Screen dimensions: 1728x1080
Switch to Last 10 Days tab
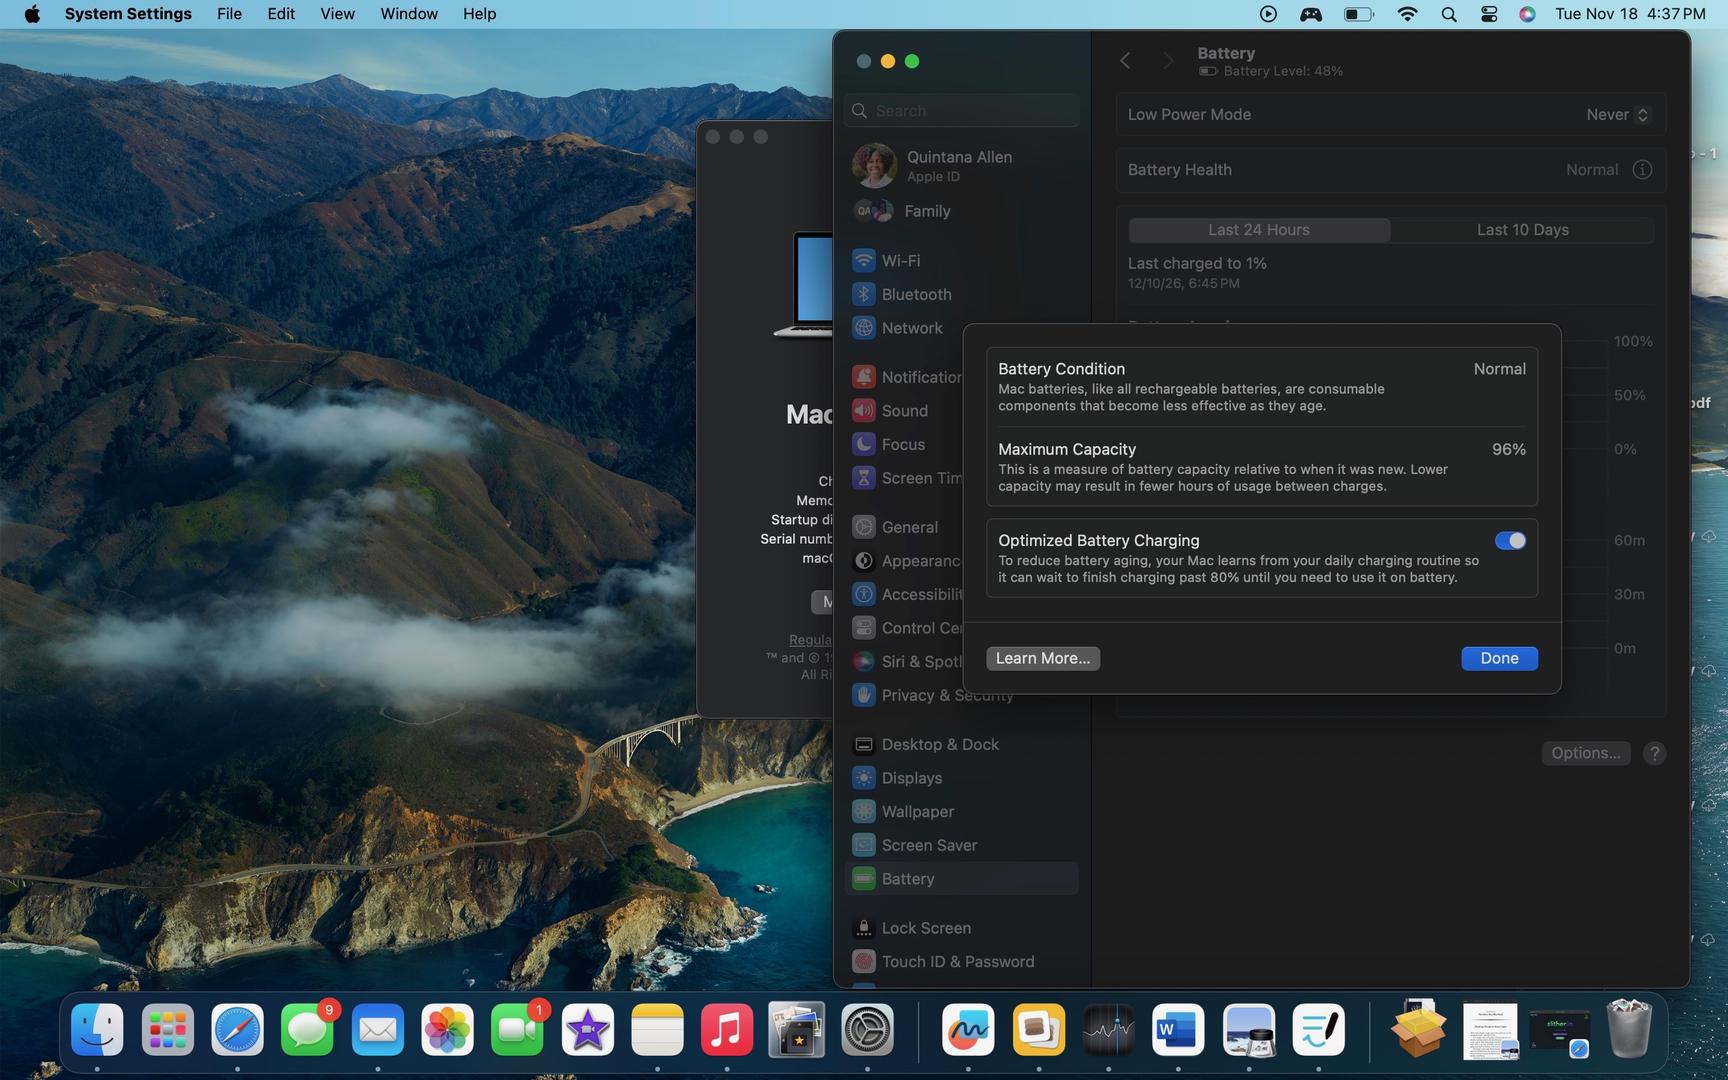[x=1522, y=230]
